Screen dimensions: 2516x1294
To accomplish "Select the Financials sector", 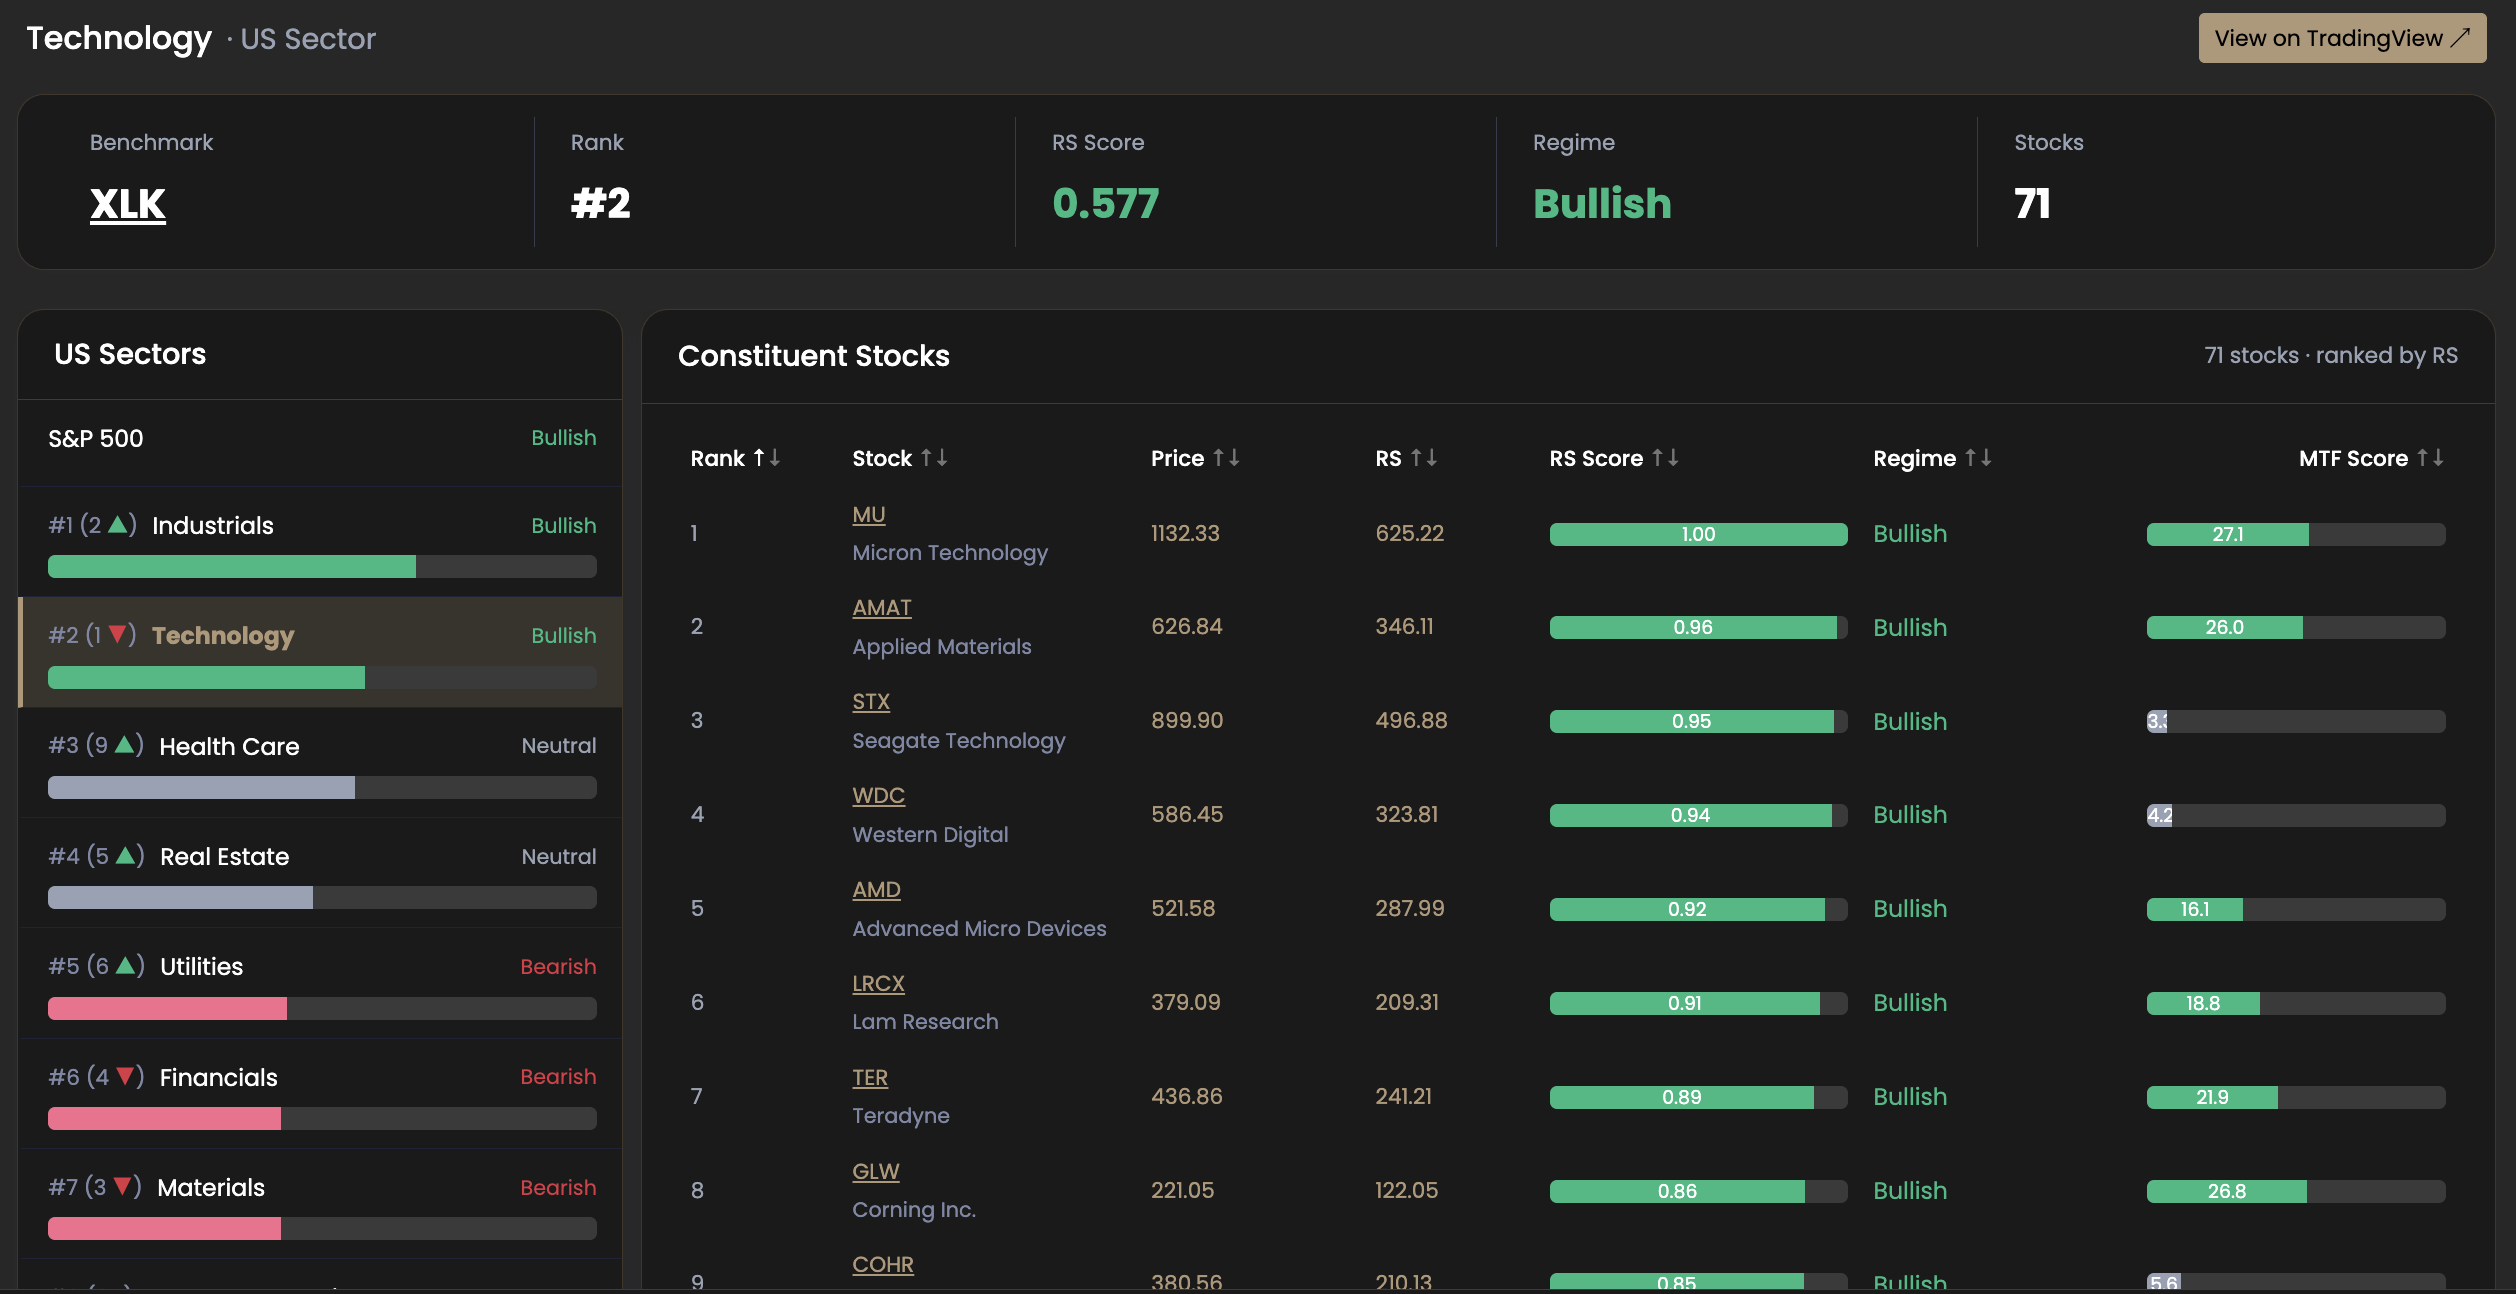I will coord(320,1094).
